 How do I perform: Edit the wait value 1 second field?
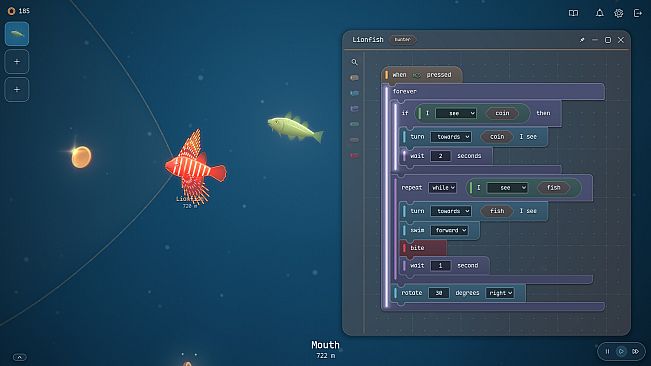[440, 266]
